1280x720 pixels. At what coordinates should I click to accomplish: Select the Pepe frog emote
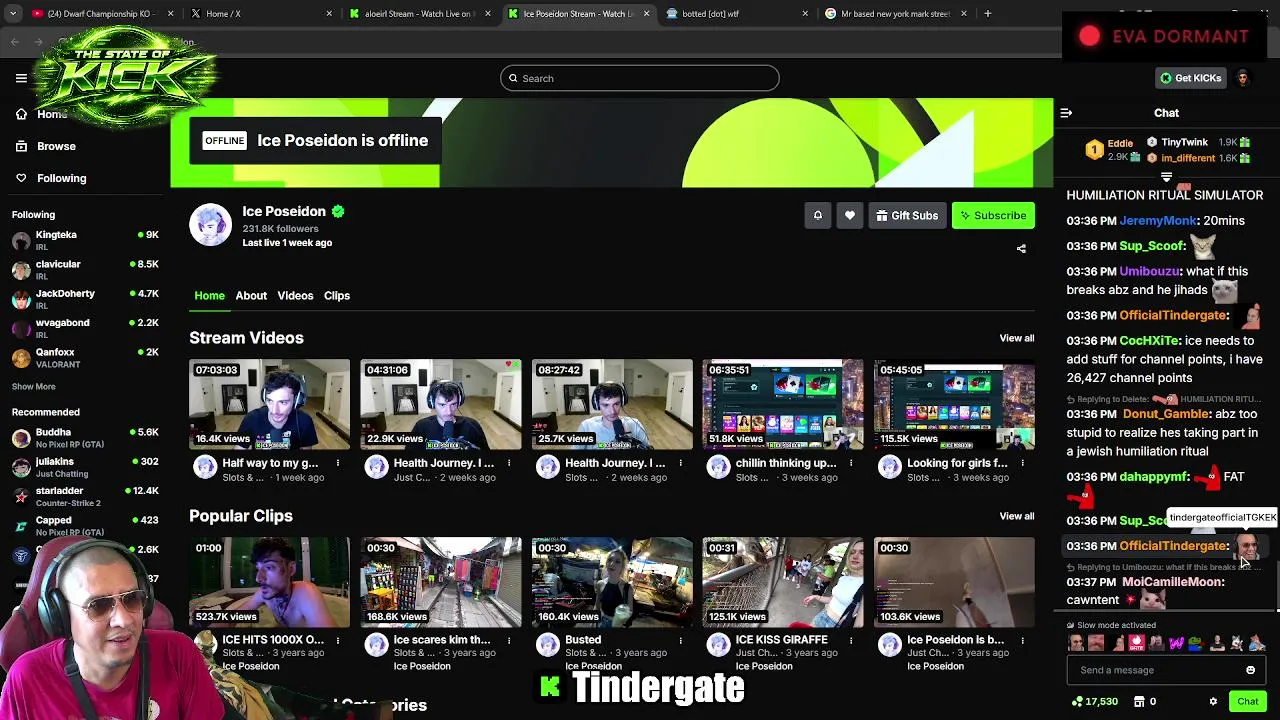(x=1196, y=643)
